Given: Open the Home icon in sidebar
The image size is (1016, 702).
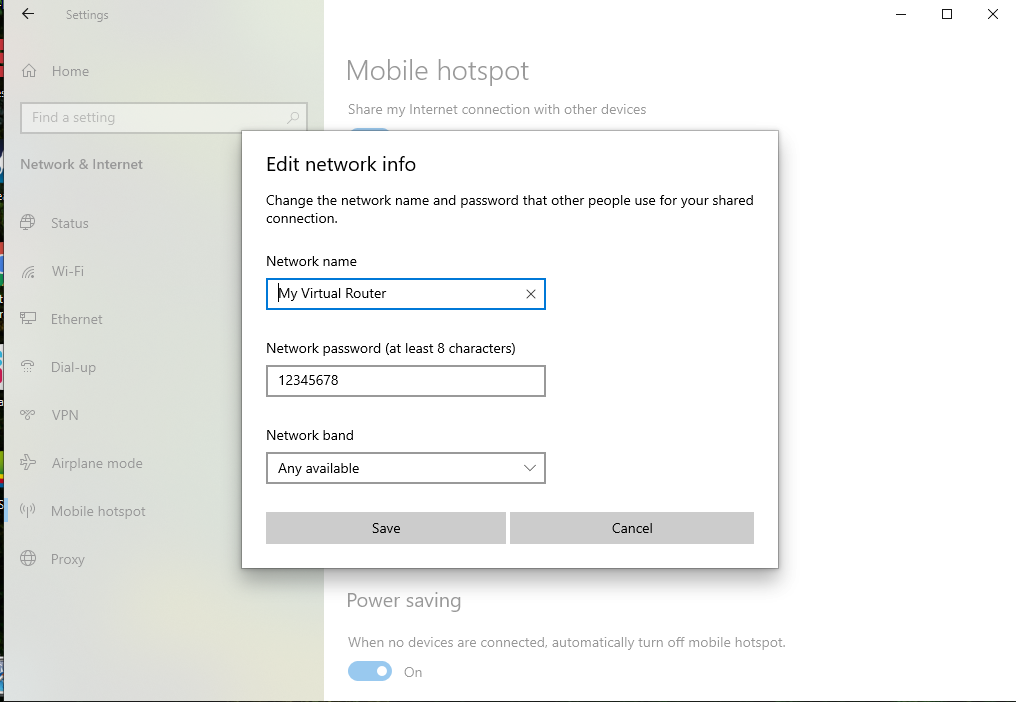Looking at the screenshot, I should click(29, 71).
